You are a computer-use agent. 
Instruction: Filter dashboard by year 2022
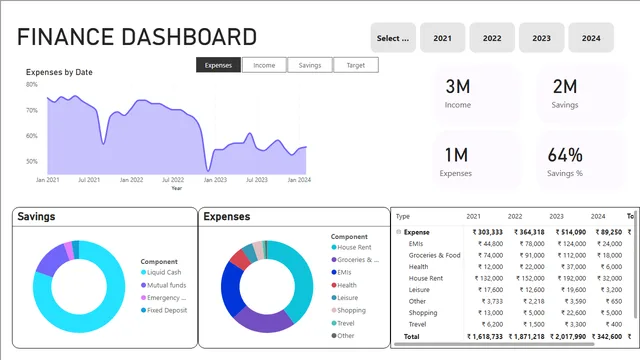tap(492, 38)
